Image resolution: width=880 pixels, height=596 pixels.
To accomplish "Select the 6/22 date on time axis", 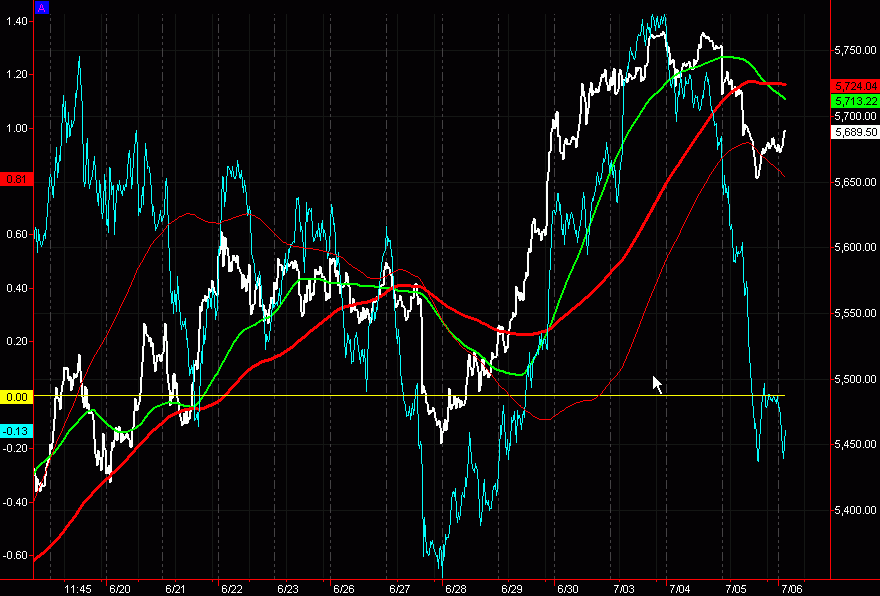I will pos(232,589).
